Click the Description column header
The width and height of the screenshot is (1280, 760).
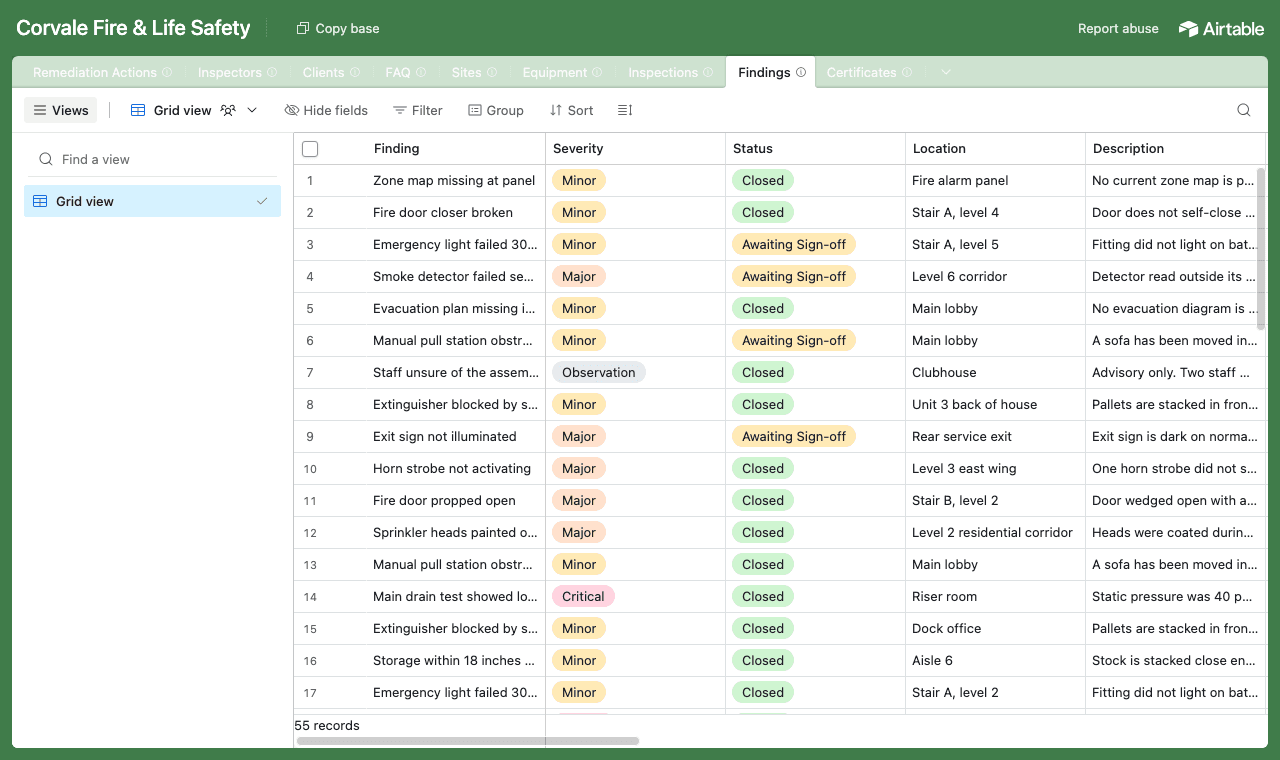tap(1175, 149)
